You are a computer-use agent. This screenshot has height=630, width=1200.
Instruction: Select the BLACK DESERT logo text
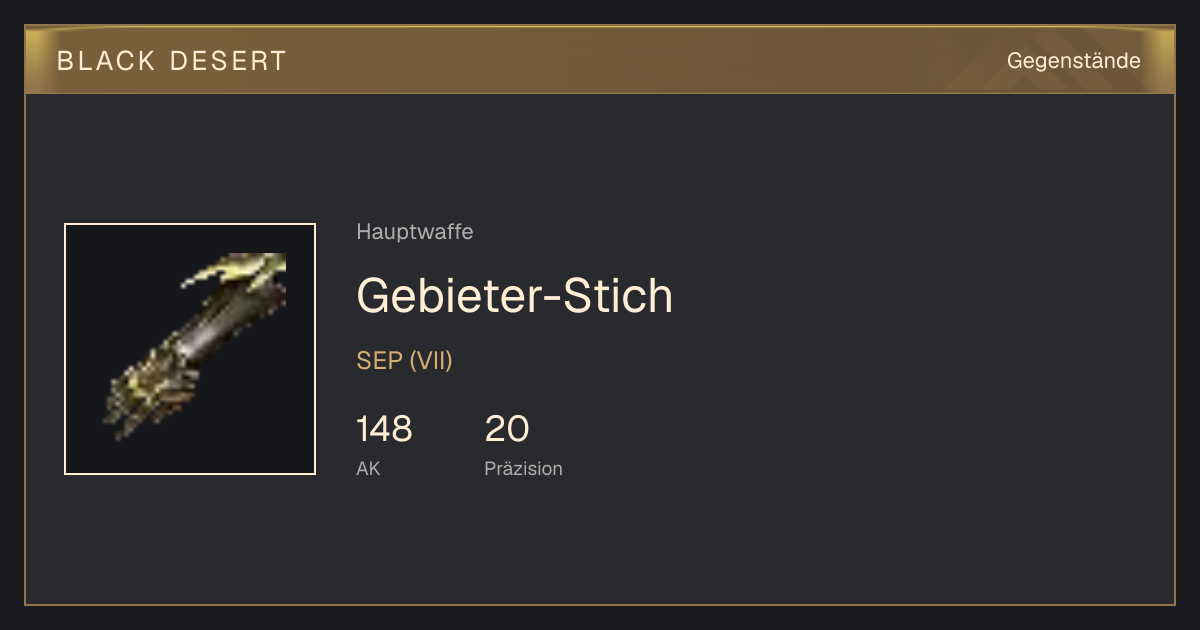(172, 61)
